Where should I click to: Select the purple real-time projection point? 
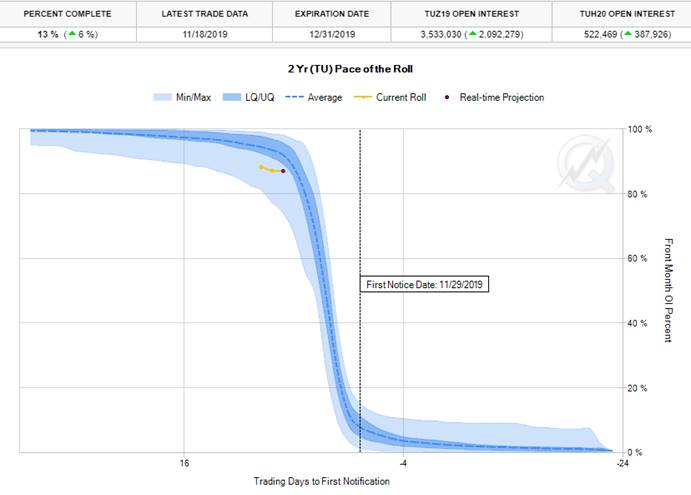coord(283,171)
